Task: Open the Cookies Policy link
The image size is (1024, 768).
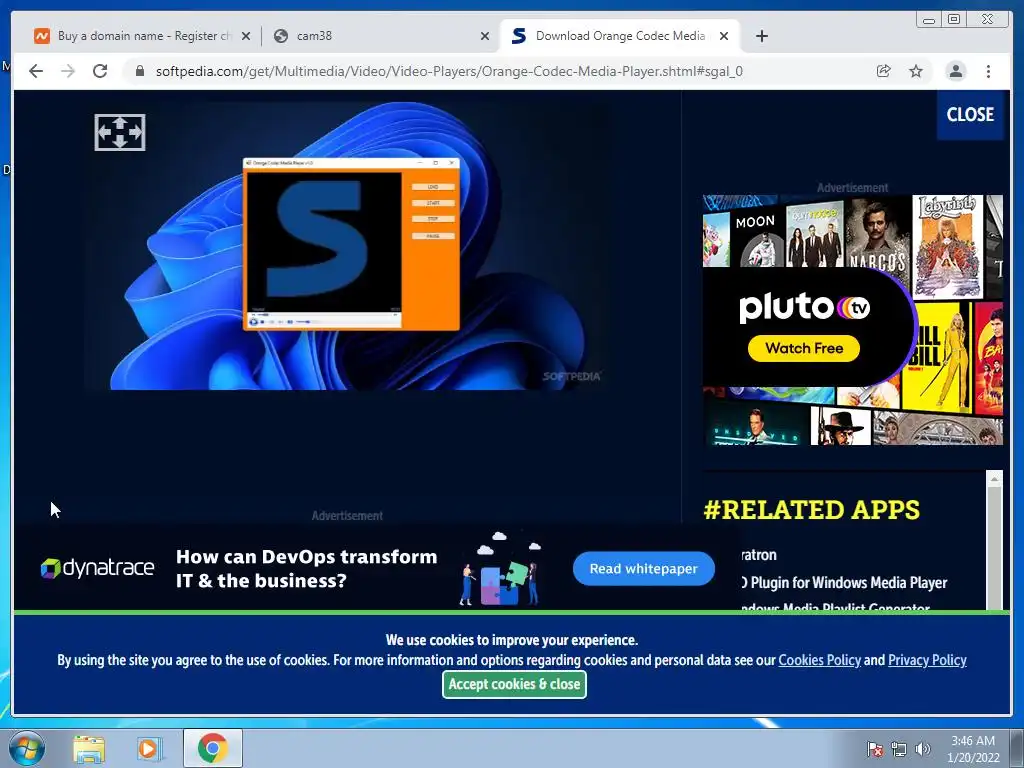Action: [x=820, y=660]
